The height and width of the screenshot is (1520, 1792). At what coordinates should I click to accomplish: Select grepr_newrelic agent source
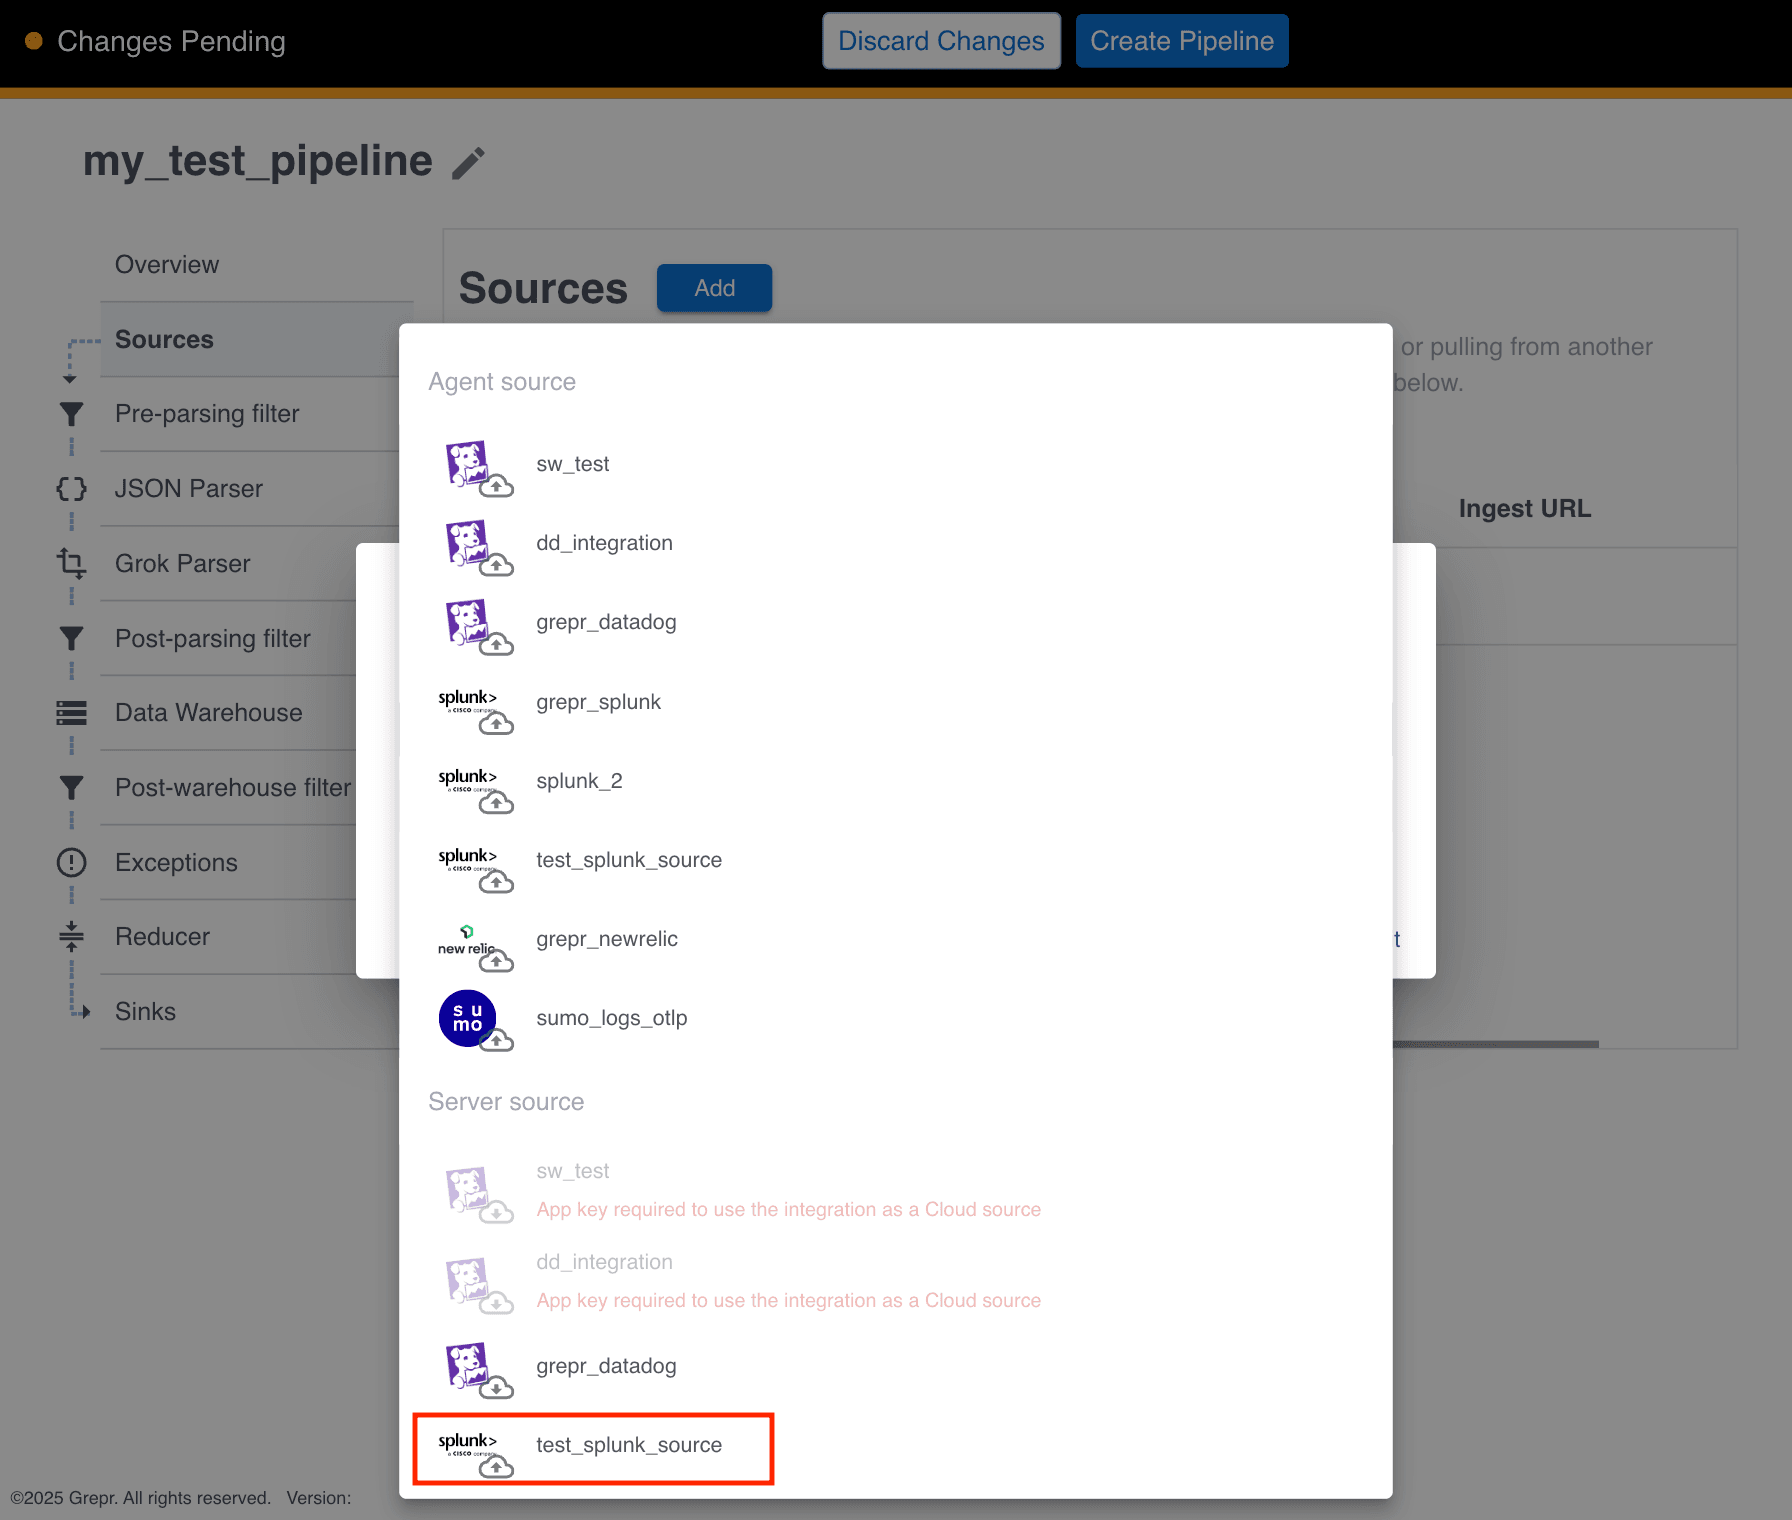(x=895, y=939)
